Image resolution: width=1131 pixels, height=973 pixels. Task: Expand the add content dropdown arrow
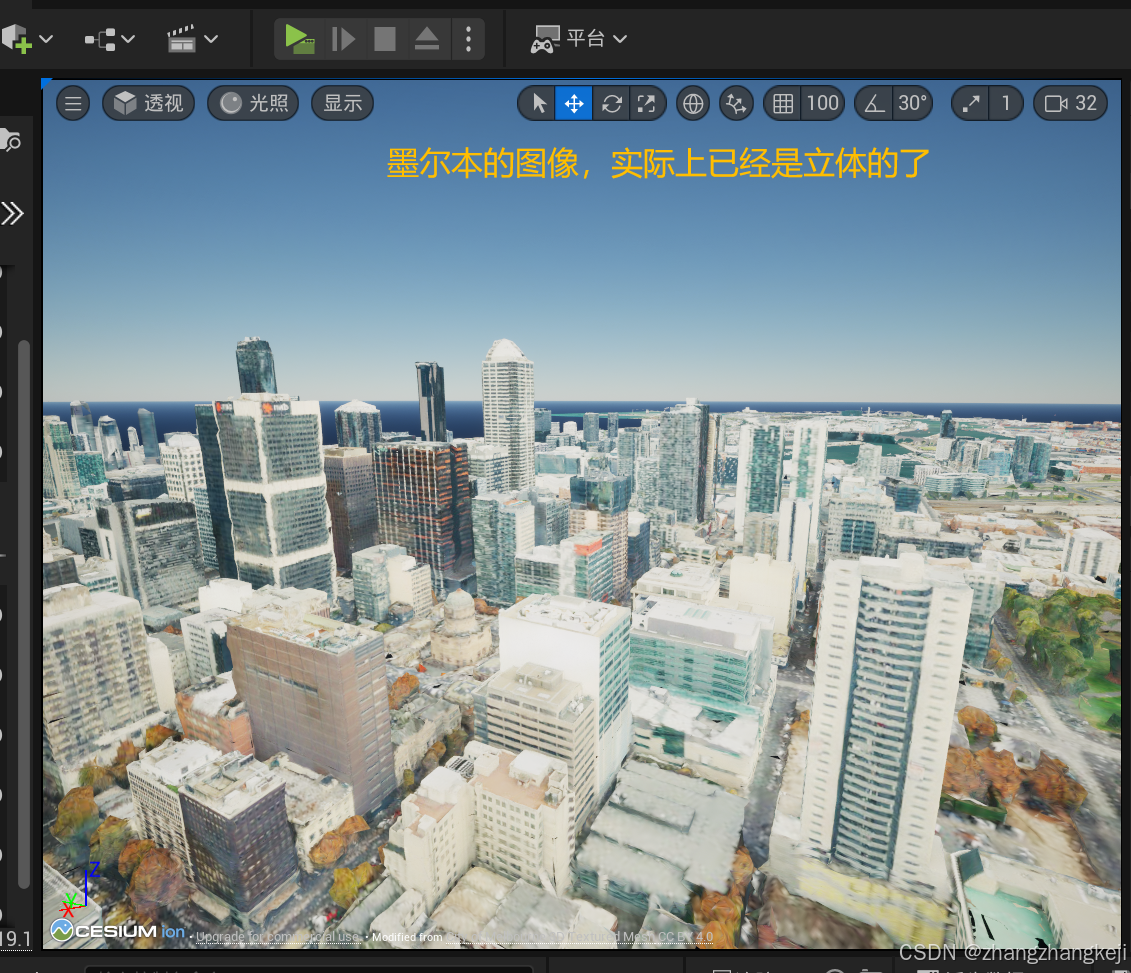pos(46,39)
